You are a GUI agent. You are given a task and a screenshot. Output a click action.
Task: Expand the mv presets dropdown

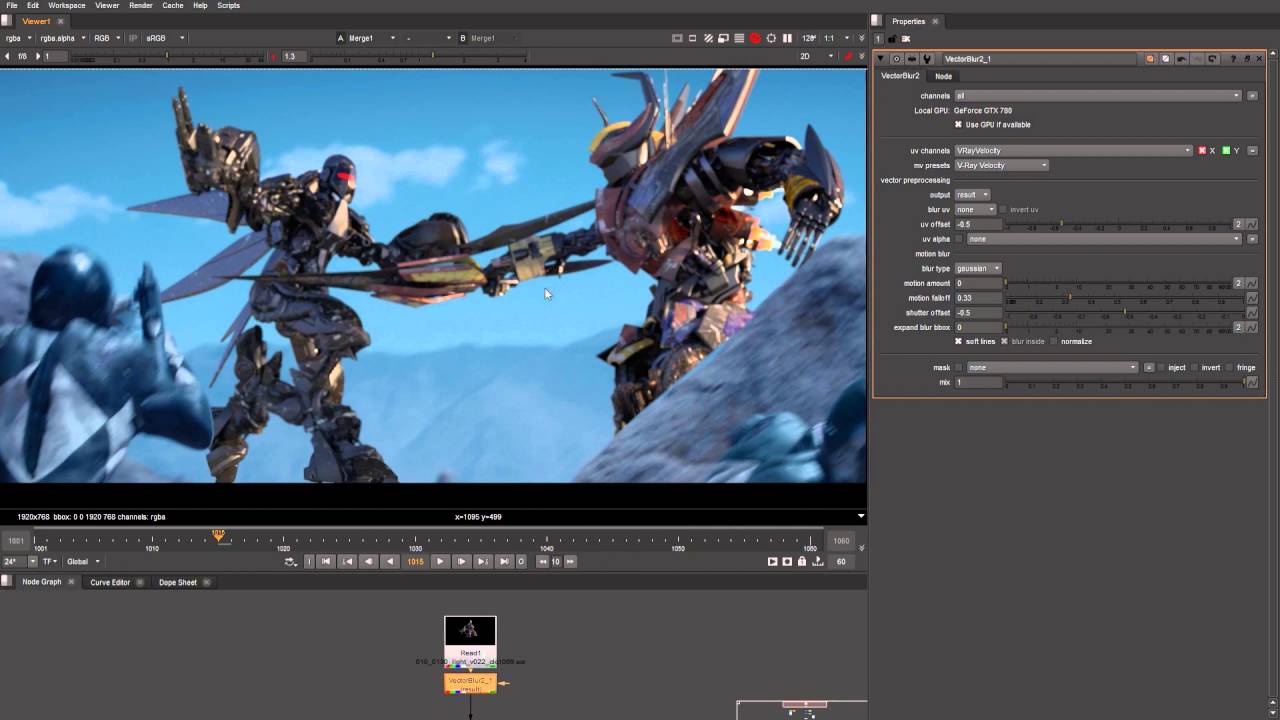(1001, 166)
